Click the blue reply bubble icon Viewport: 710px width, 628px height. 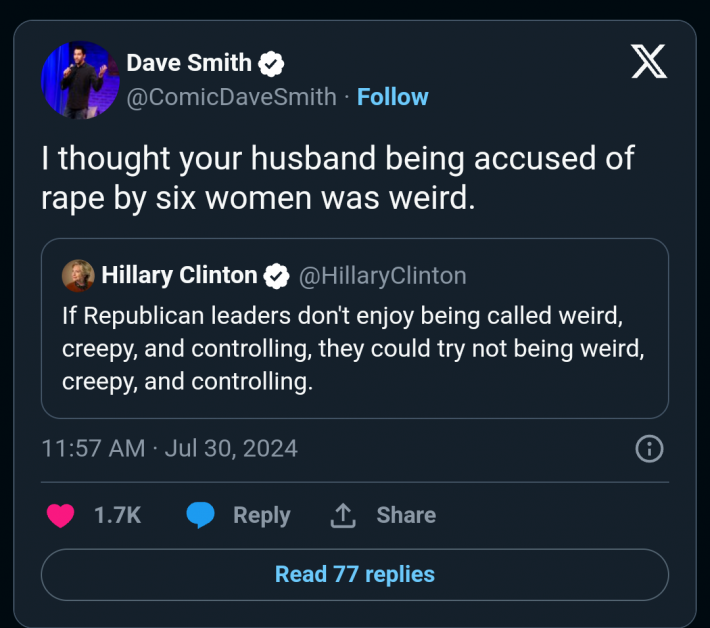(201, 515)
